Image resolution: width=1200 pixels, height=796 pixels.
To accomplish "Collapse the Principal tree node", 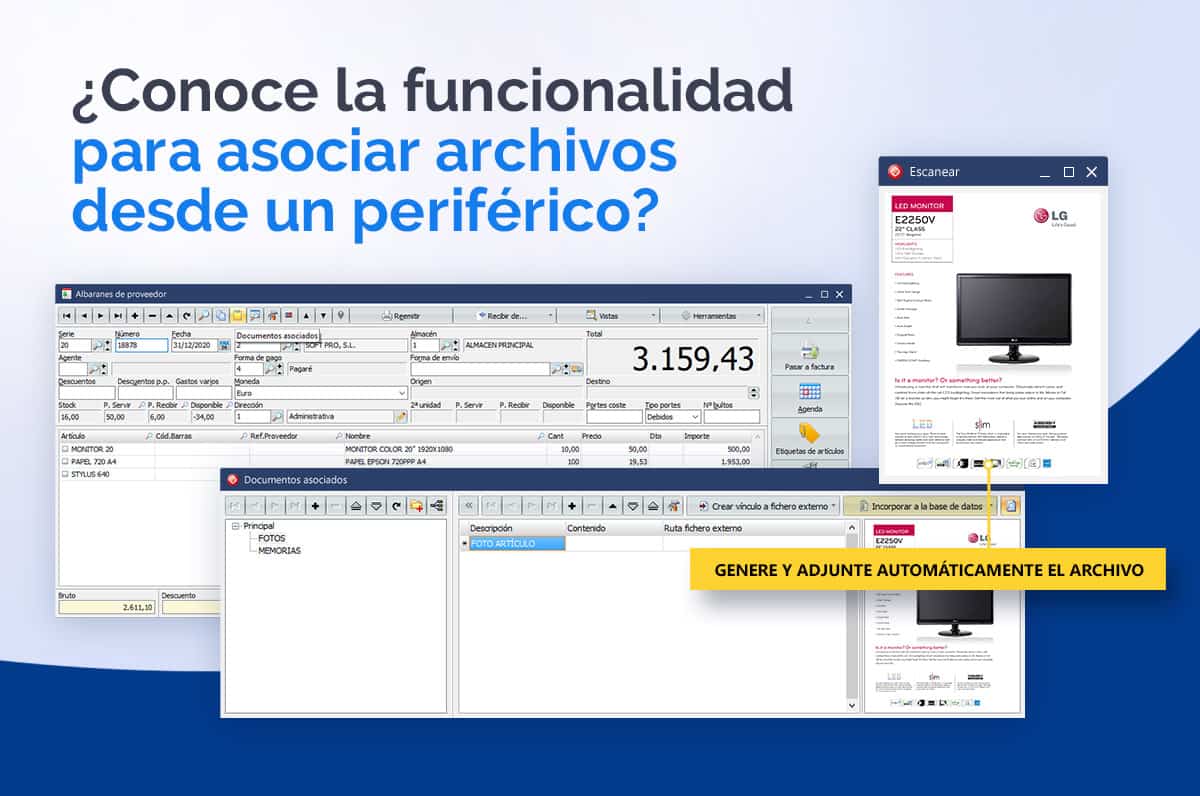I will 235,526.
